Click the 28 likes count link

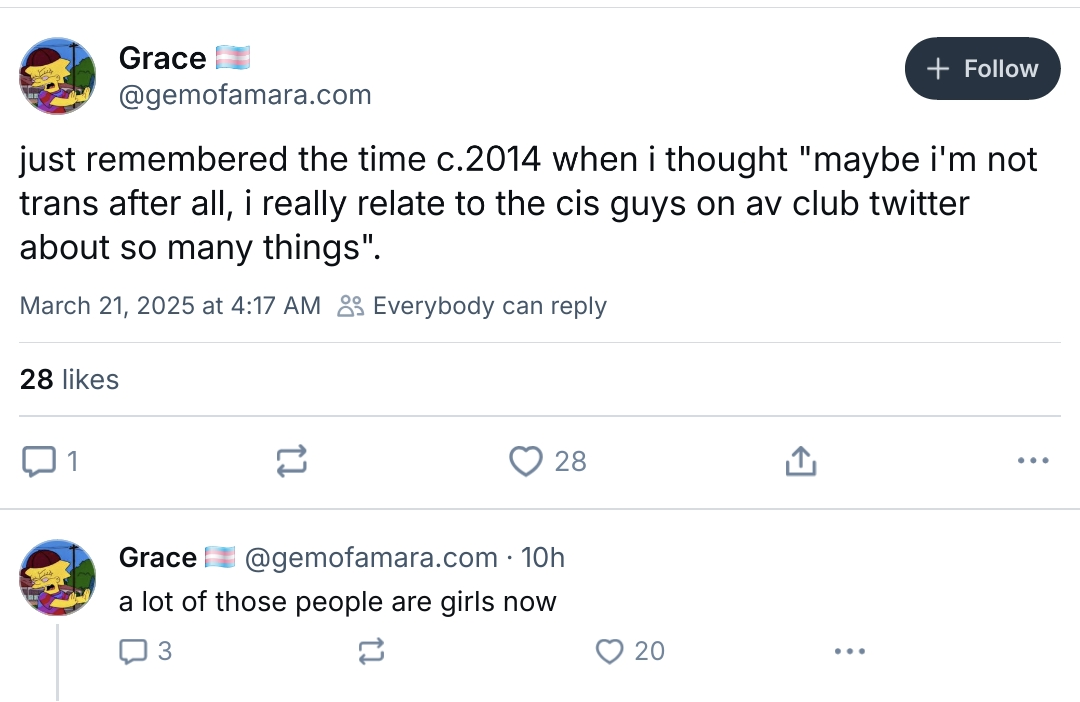coord(69,380)
